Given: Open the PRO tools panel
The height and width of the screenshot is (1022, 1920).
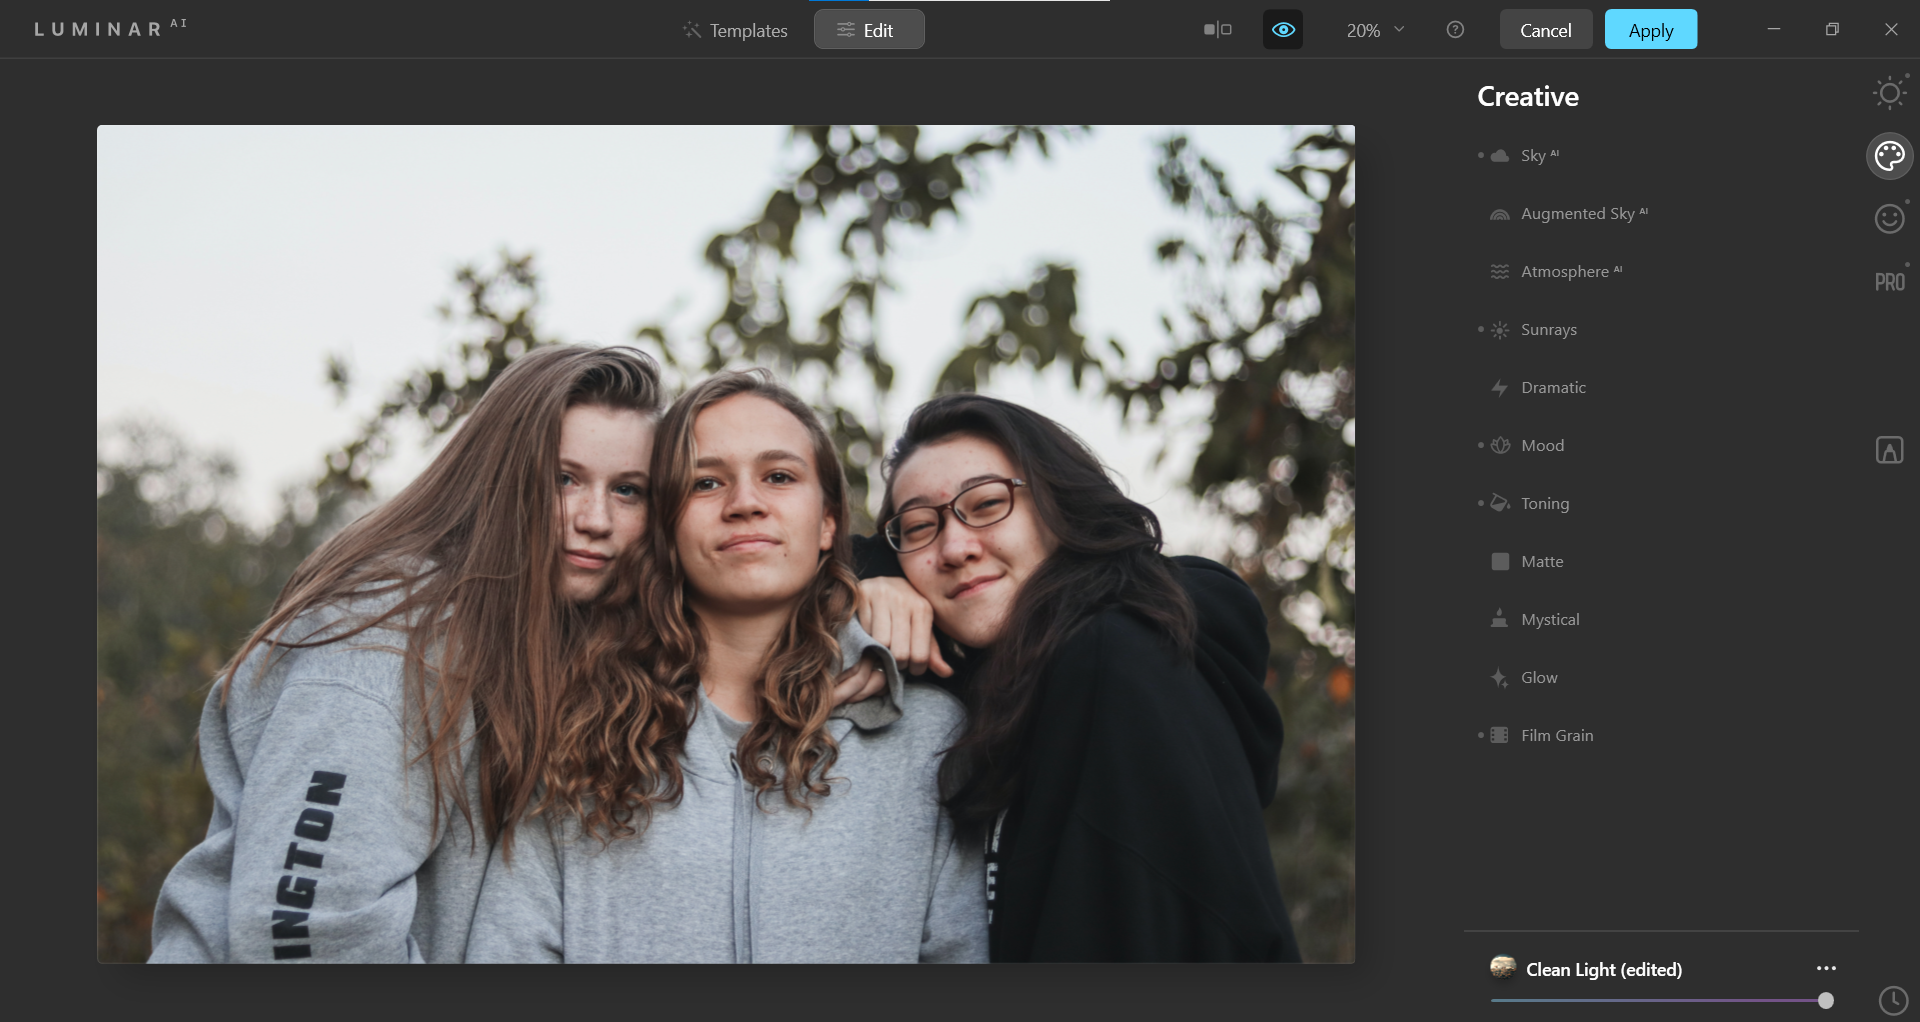Looking at the screenshot, I should pos(1889,282).
